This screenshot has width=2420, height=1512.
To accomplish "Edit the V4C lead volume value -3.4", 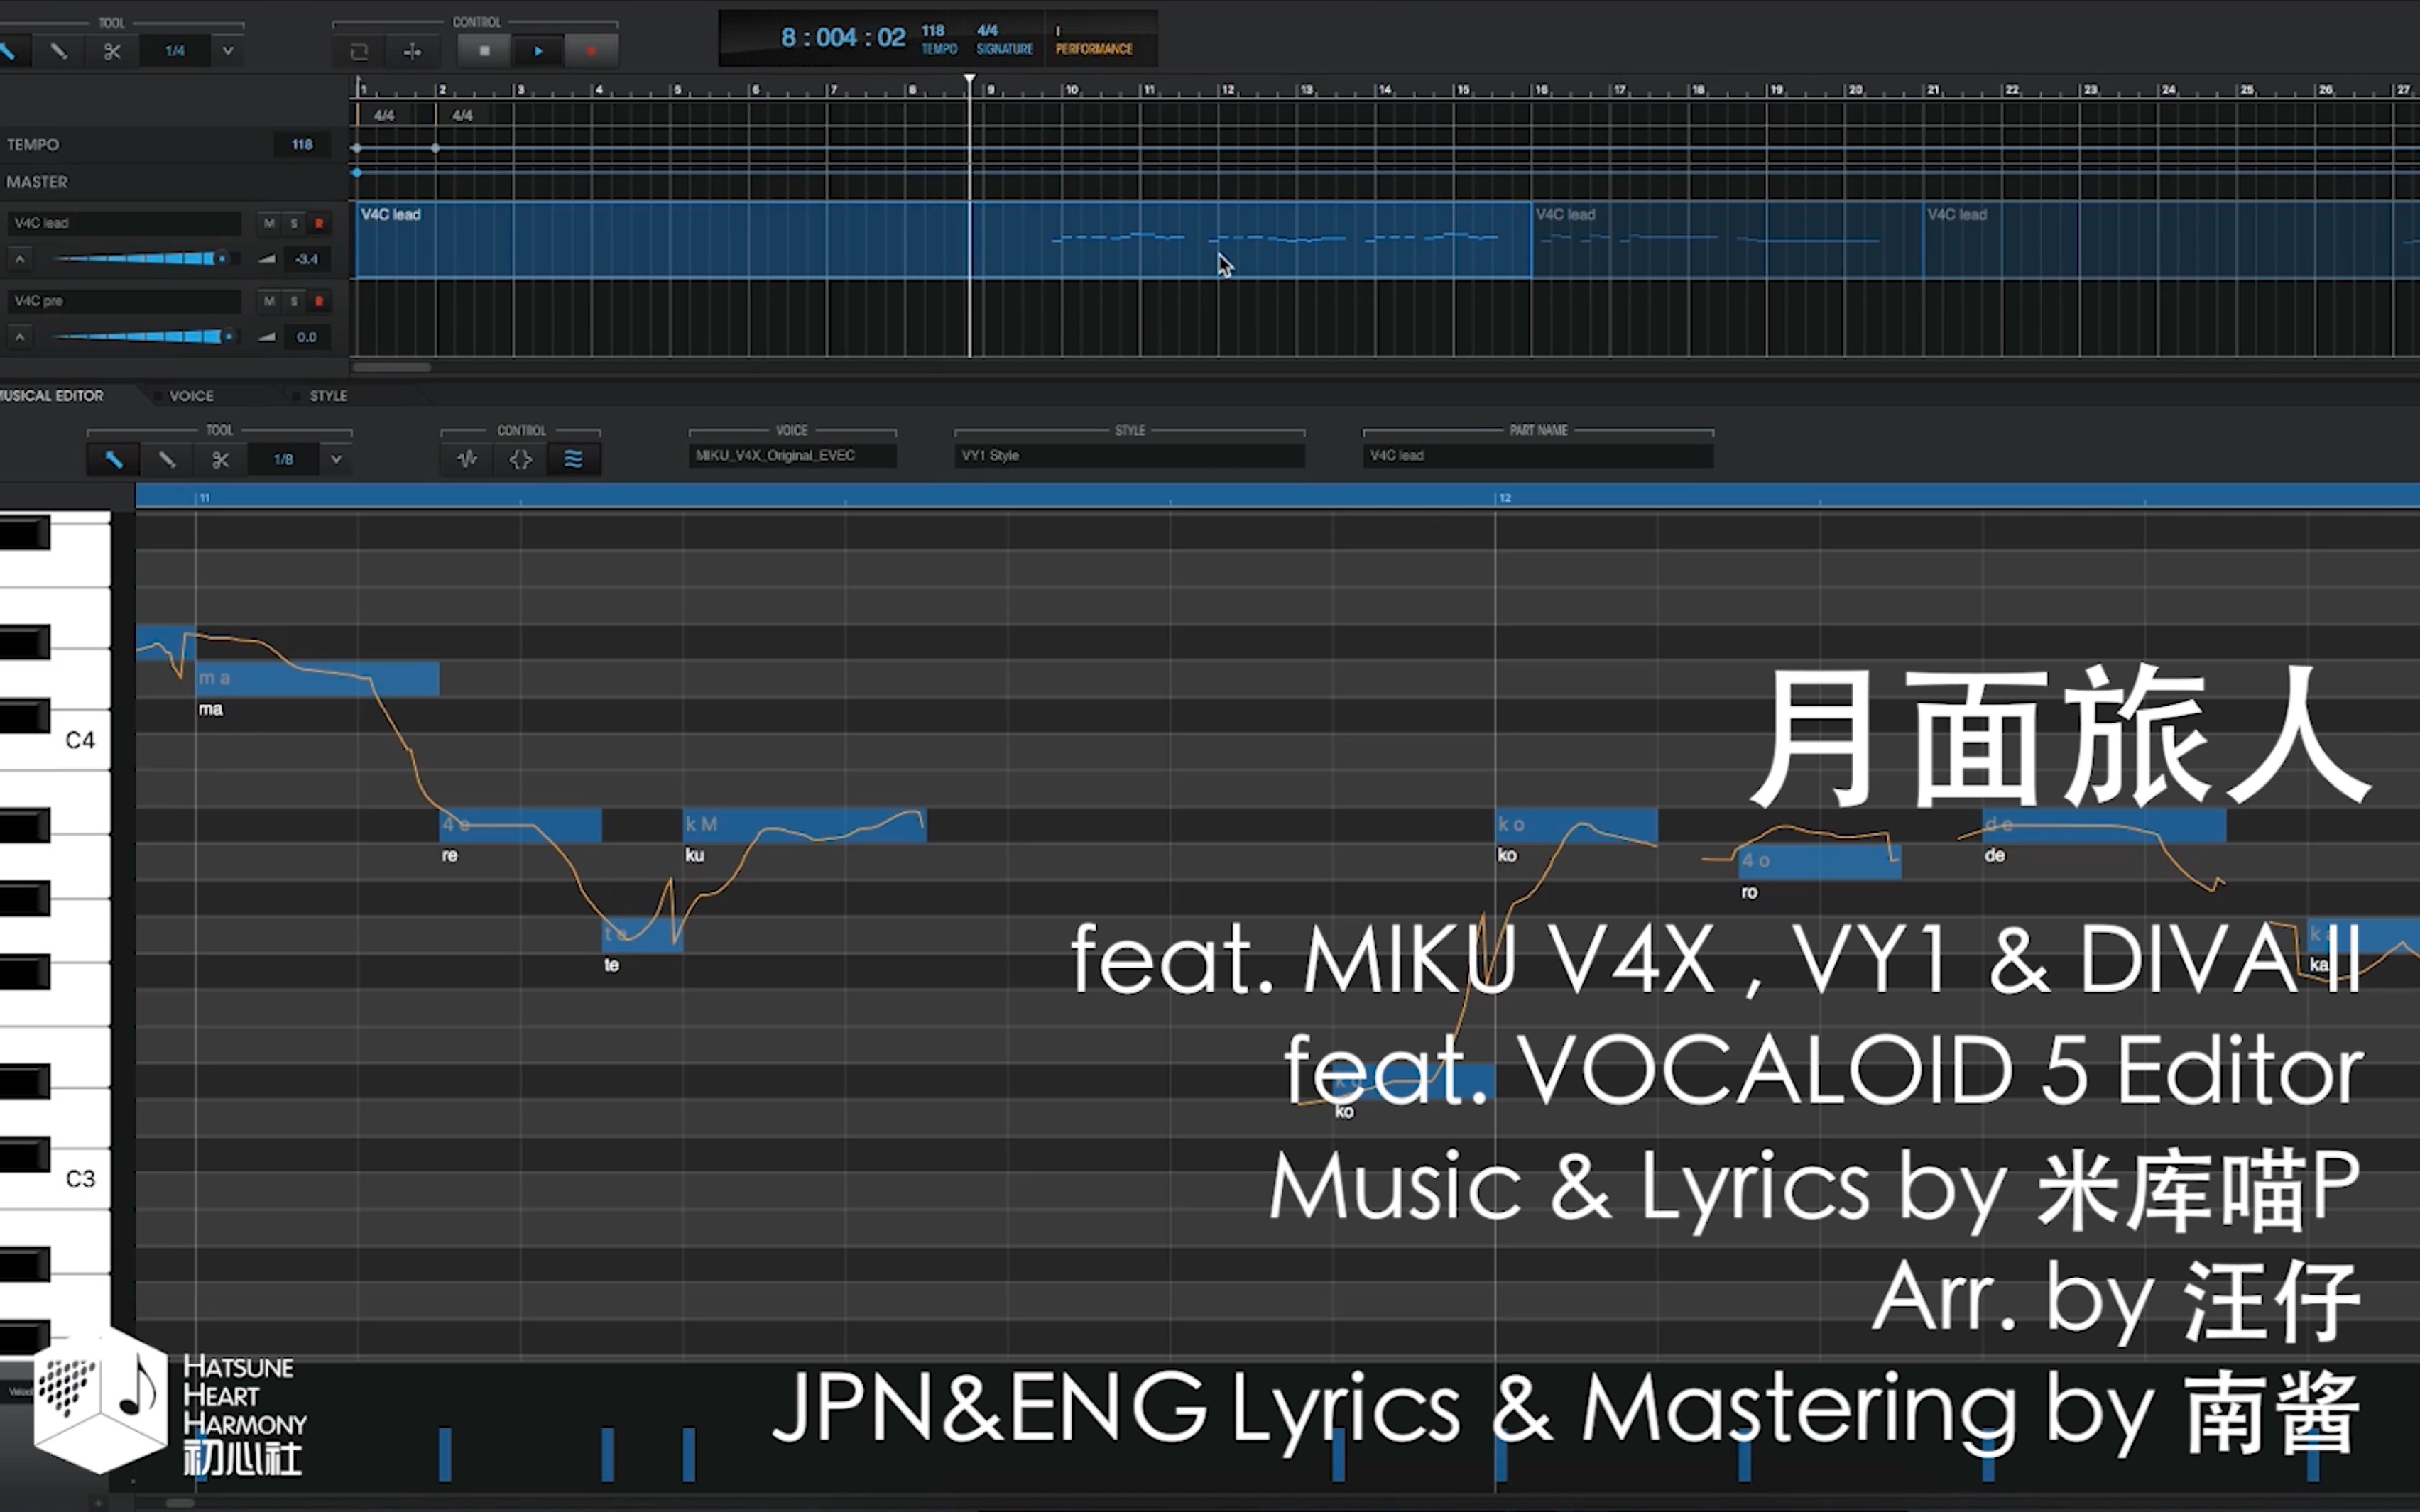I will click(x=307, y=259).
